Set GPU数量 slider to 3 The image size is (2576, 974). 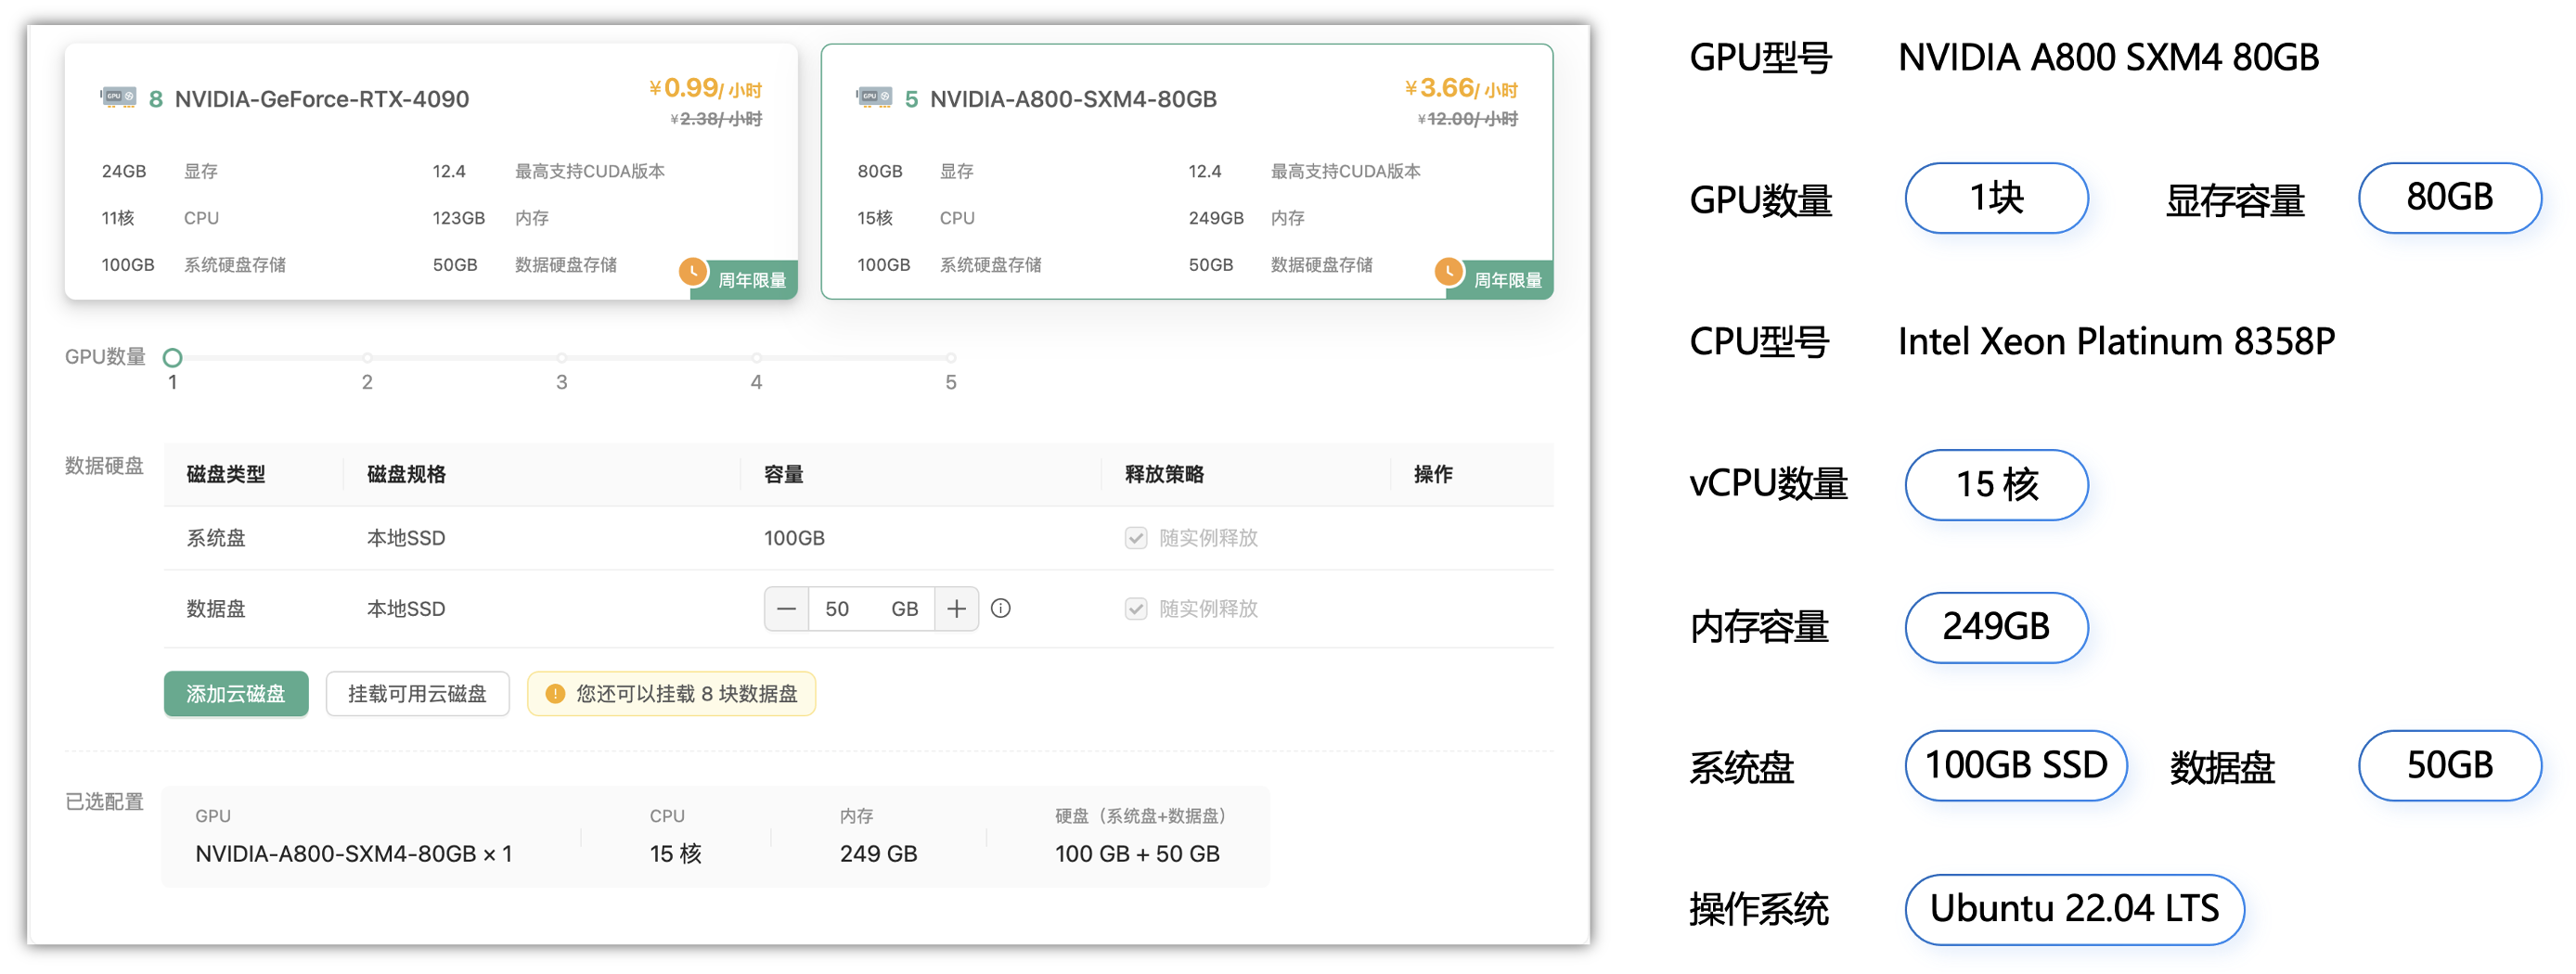point(562,358)
